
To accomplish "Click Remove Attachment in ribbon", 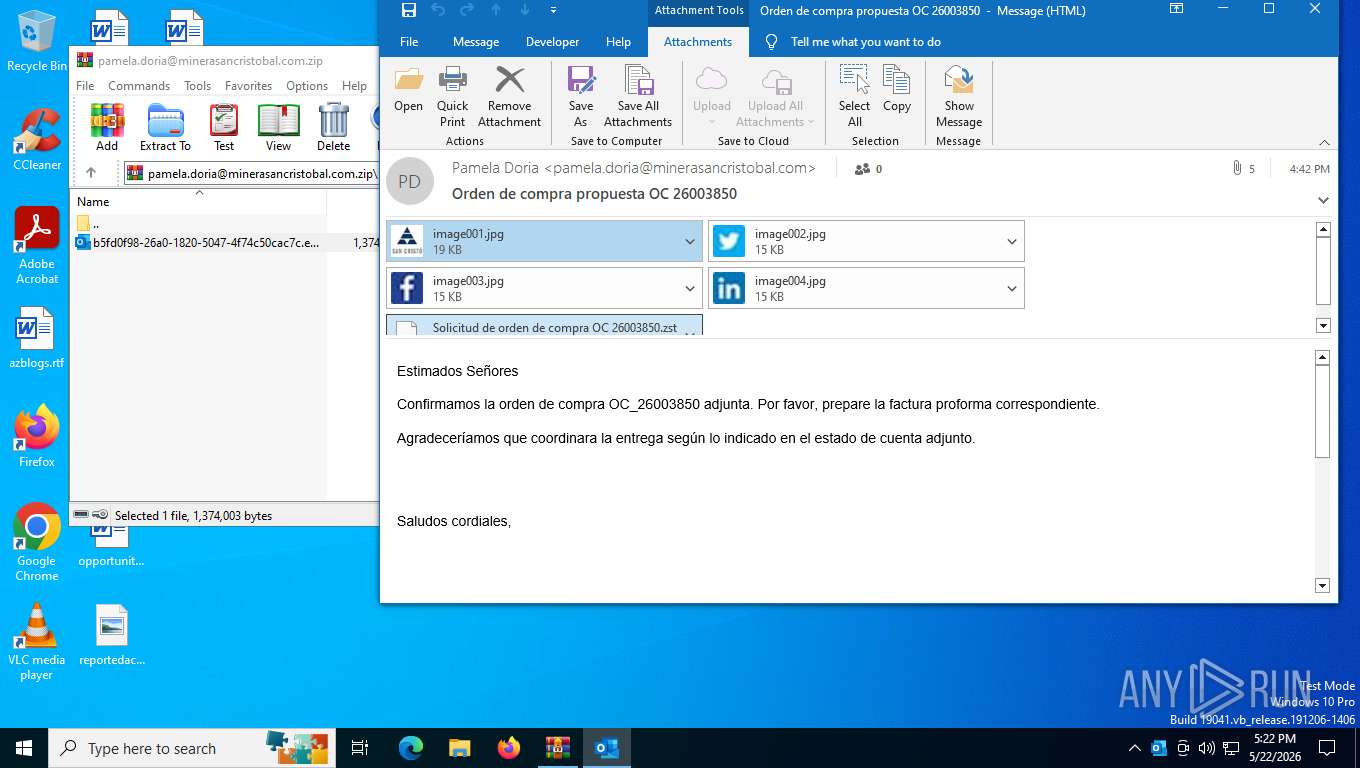I will point(510,97).
